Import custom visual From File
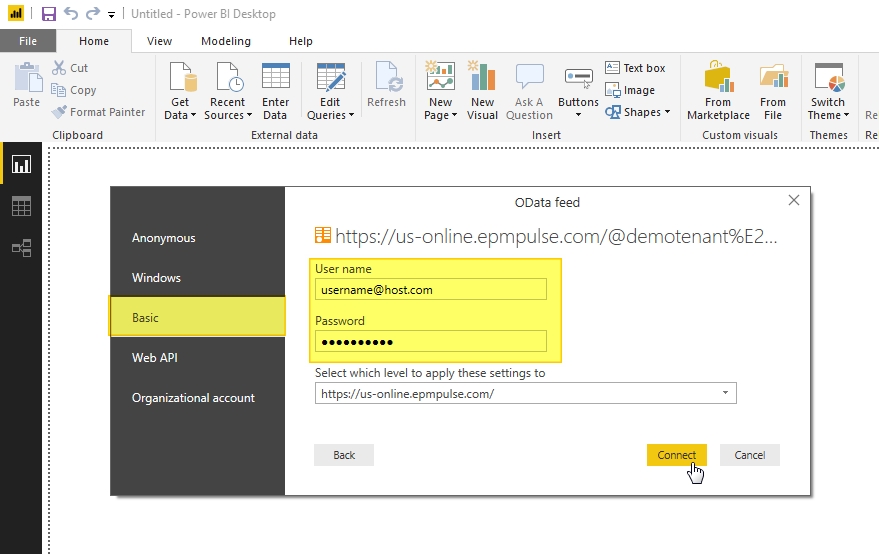The image size is (879, 554). [x=773, y=91]
